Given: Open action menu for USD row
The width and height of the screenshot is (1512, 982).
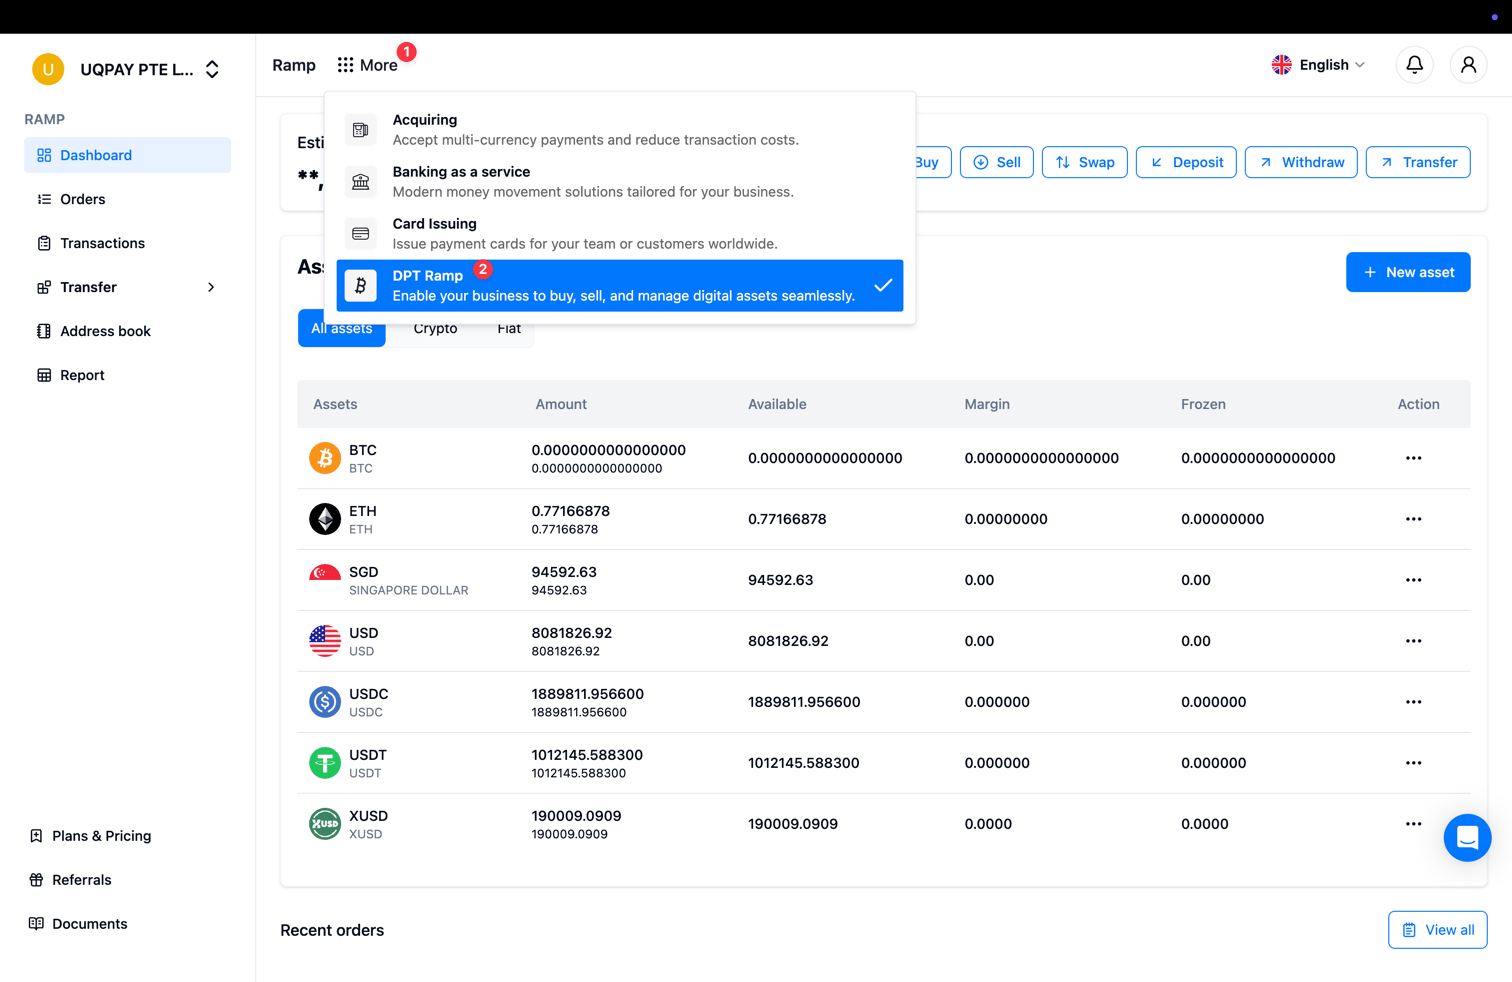Looking at the screenshot, I should [x=1413, y=641].
